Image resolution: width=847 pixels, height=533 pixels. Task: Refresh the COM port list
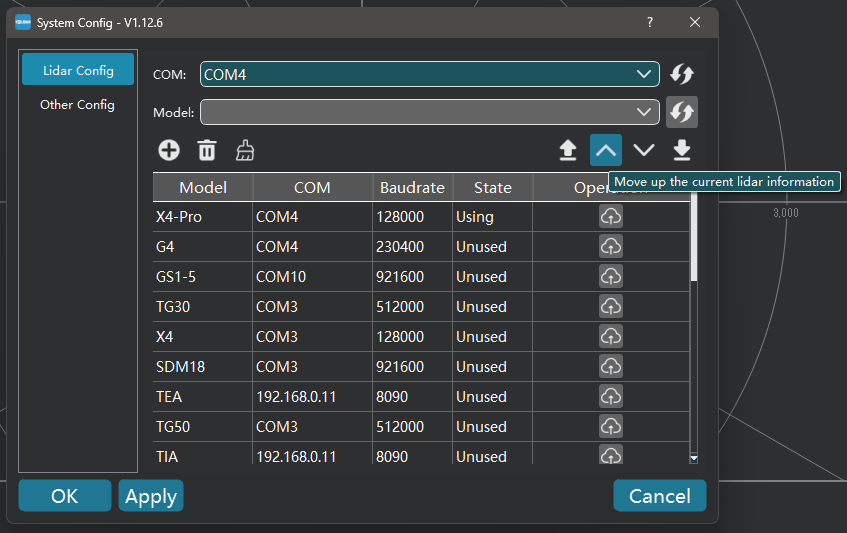[x=682, y=74]
